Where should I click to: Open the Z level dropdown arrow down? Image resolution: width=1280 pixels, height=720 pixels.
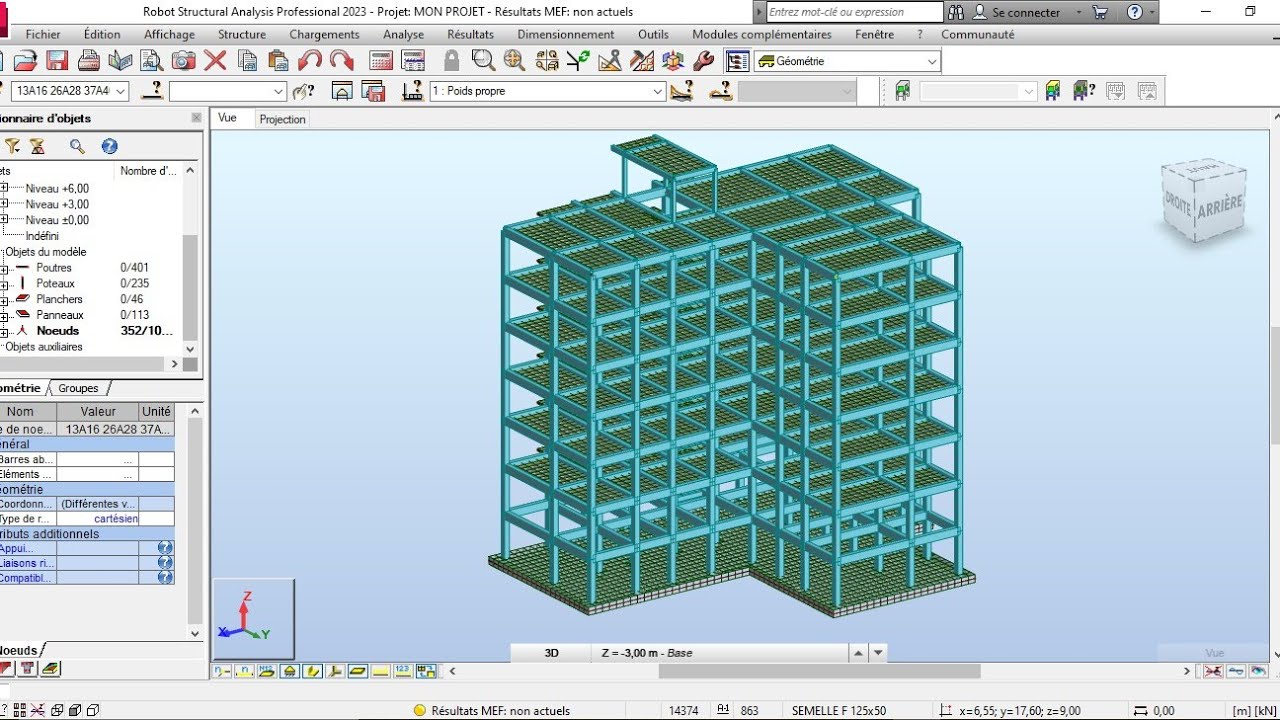coord(878,653)
